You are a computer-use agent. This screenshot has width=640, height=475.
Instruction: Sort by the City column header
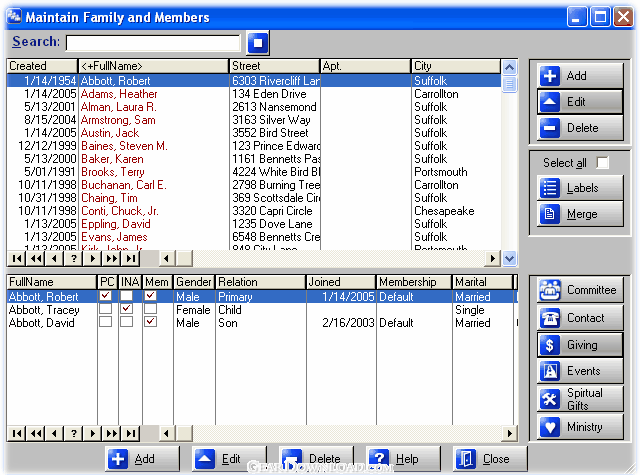coord(456,66)
